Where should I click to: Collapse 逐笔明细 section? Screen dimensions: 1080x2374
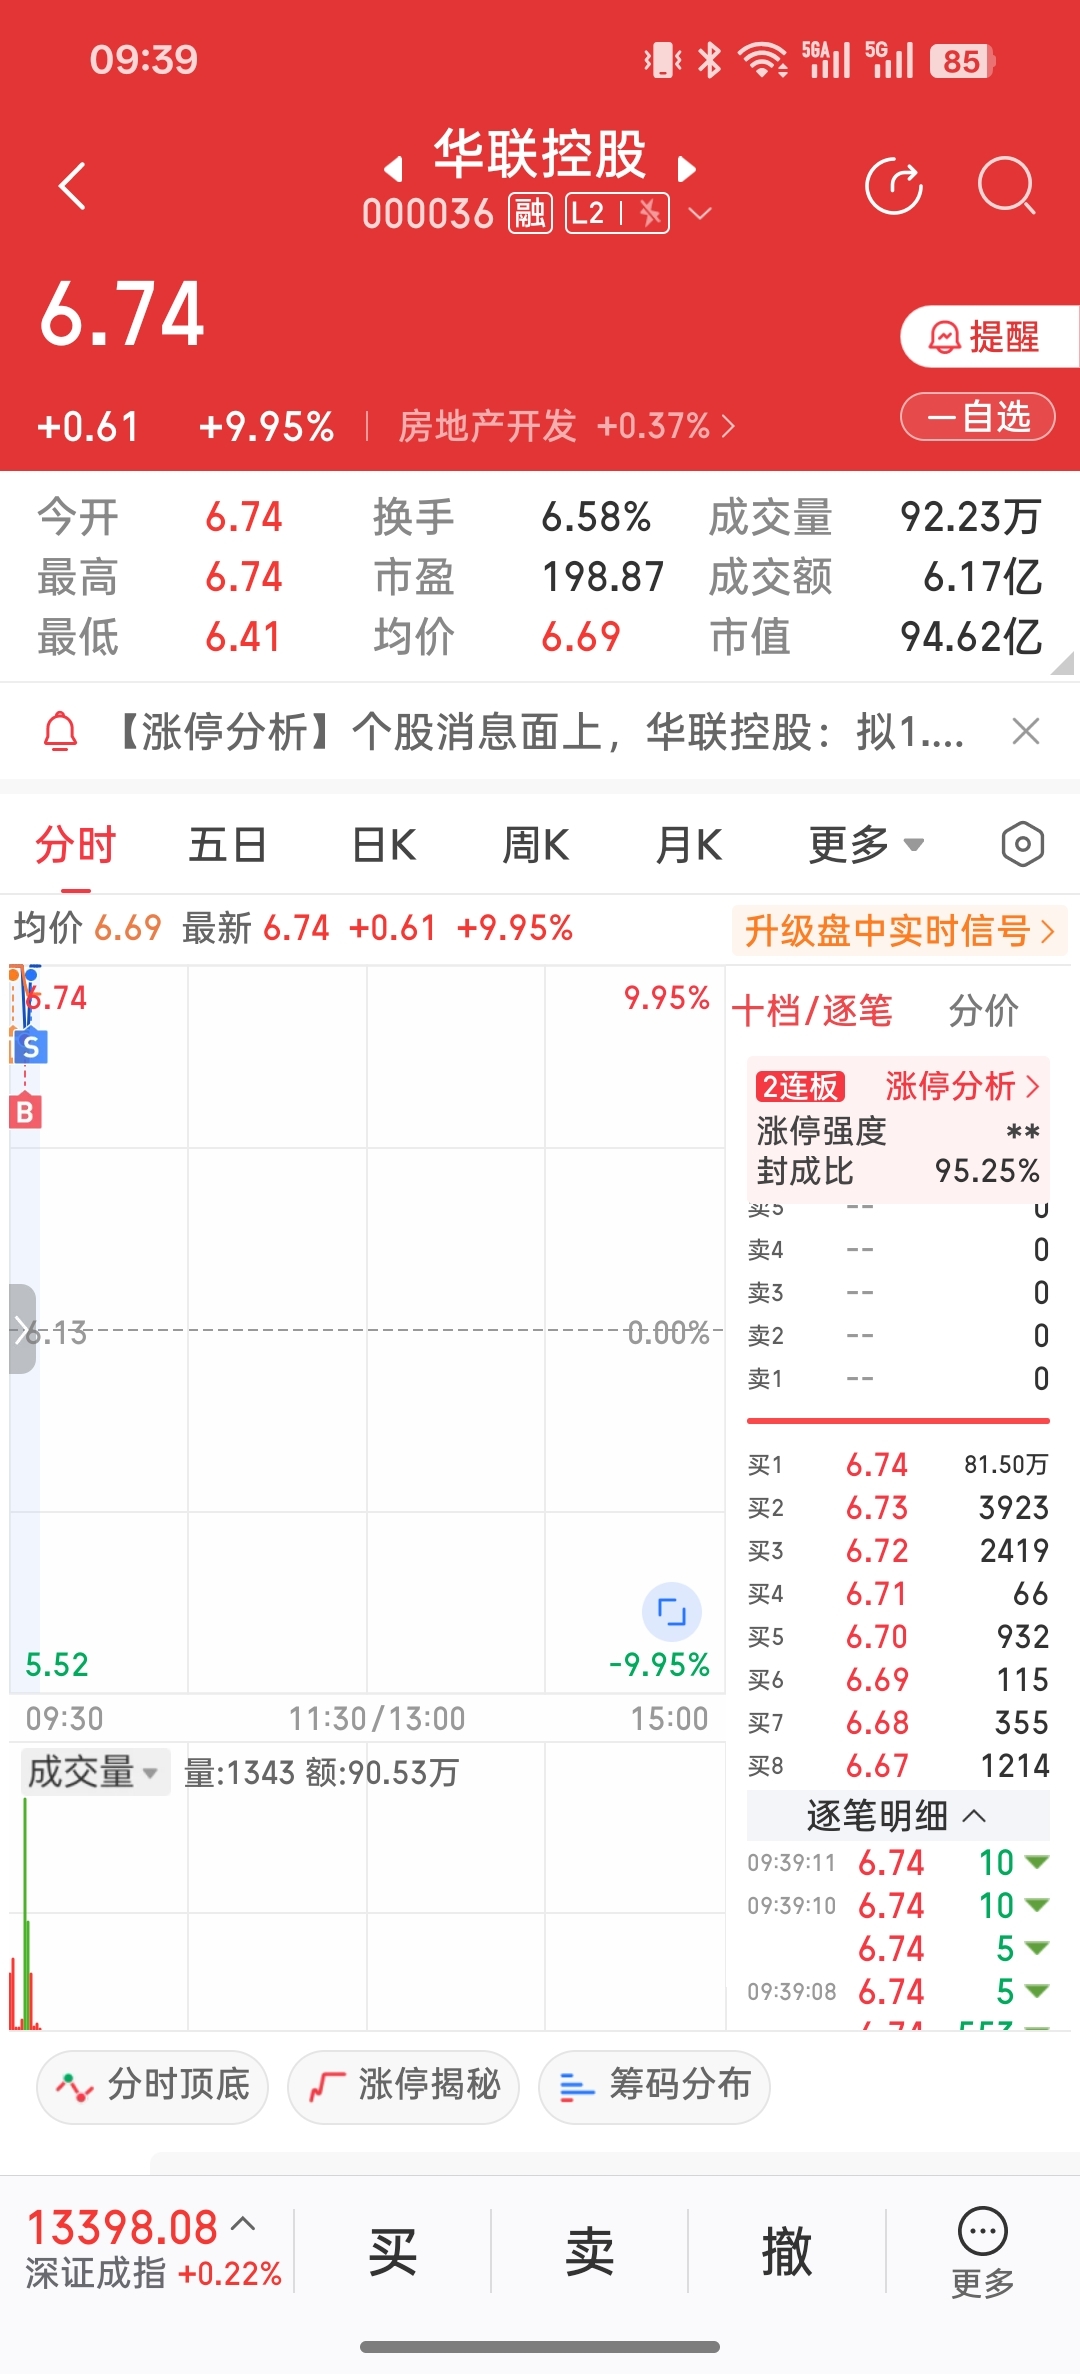898,1815
